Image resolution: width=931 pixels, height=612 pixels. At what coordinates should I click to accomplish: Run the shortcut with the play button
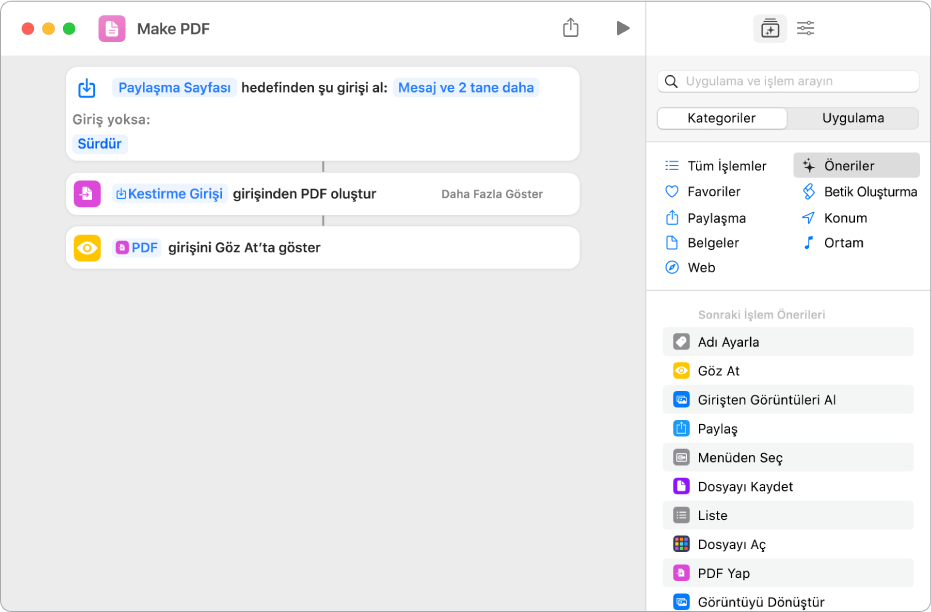point(623,28)
